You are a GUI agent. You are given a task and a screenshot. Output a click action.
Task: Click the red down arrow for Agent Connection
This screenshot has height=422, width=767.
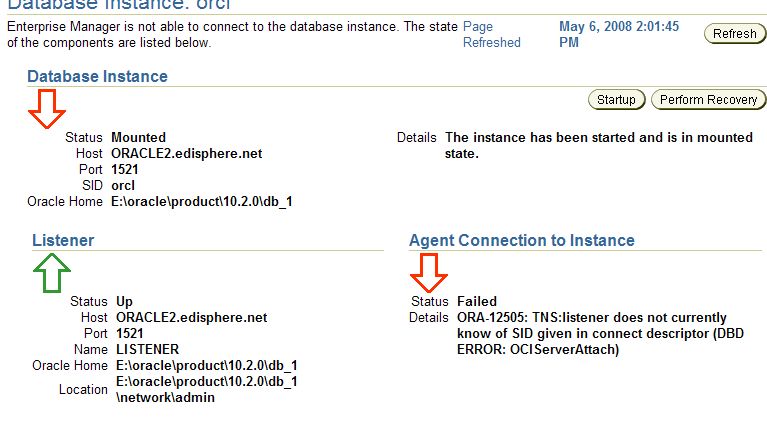429,272
